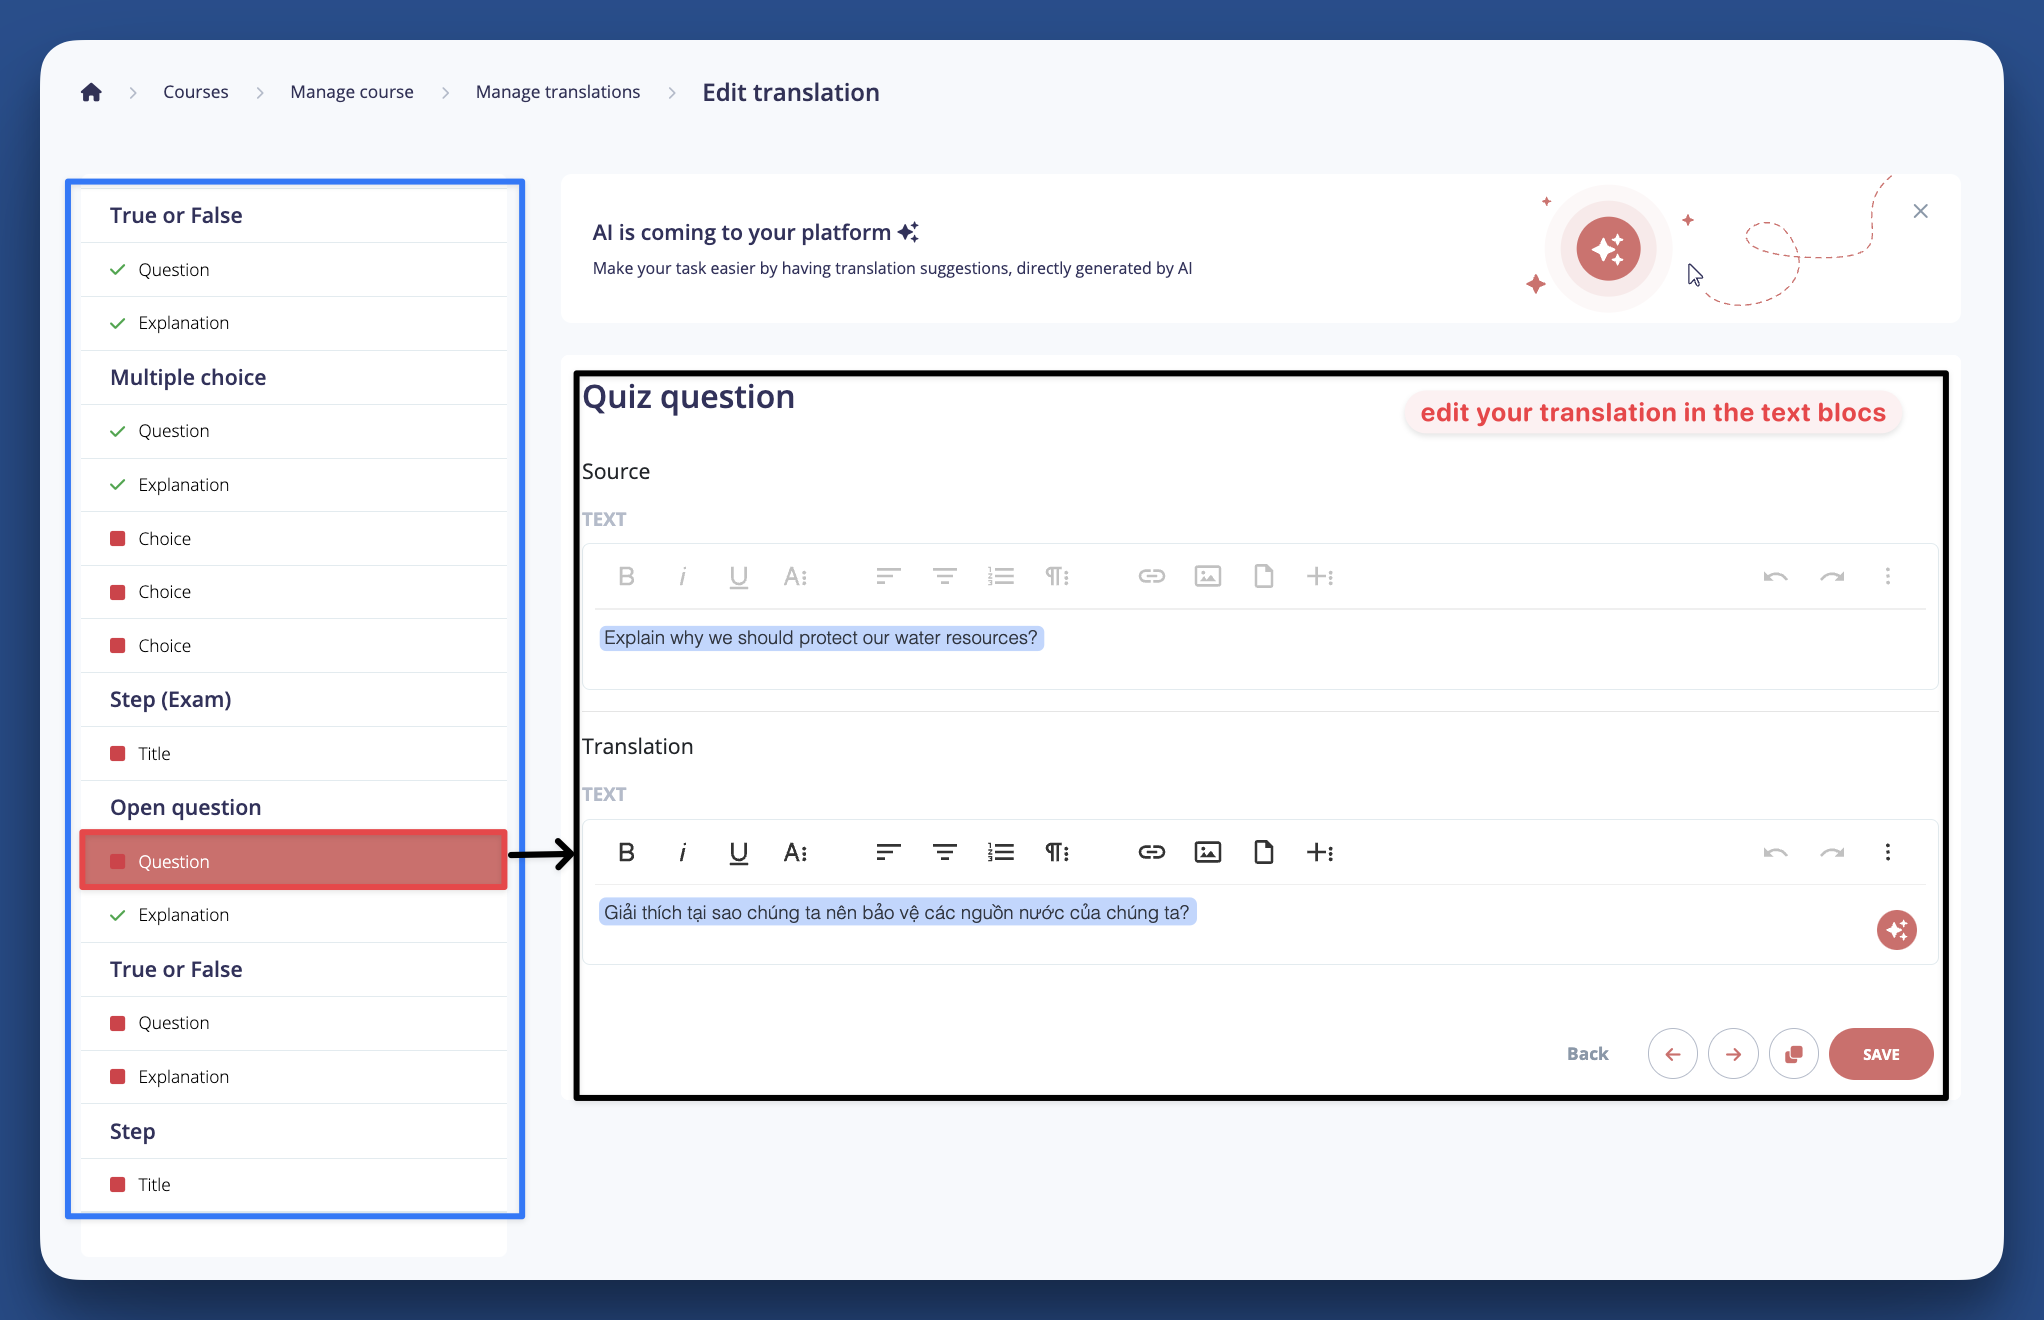Screen dimensions: 2044x1320
Task: Click the copy source content button
Action: click(x=1793, y=1054)
